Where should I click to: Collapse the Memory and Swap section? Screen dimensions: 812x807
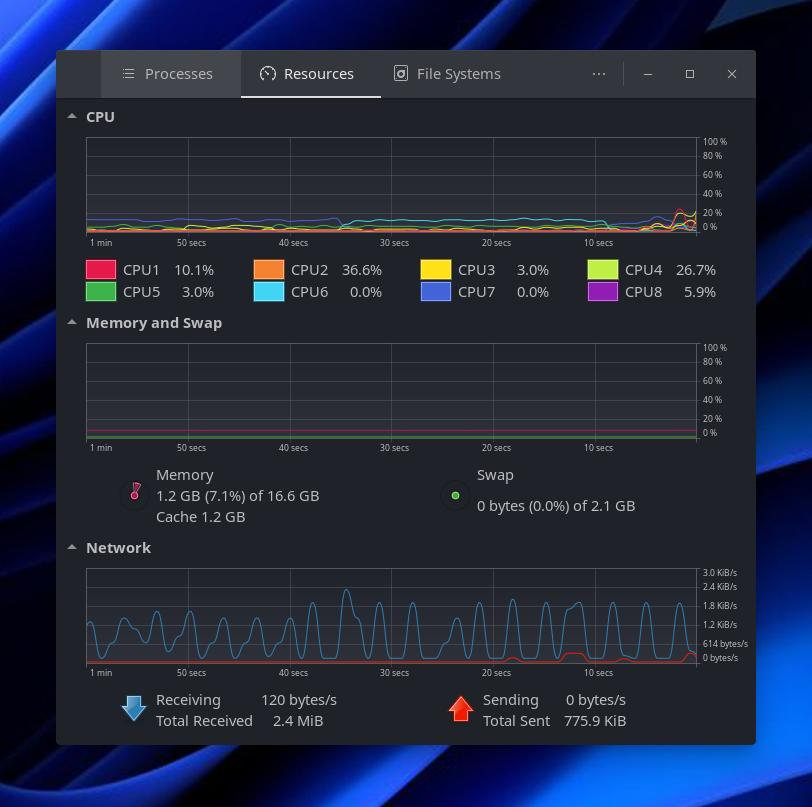(72, 323)
